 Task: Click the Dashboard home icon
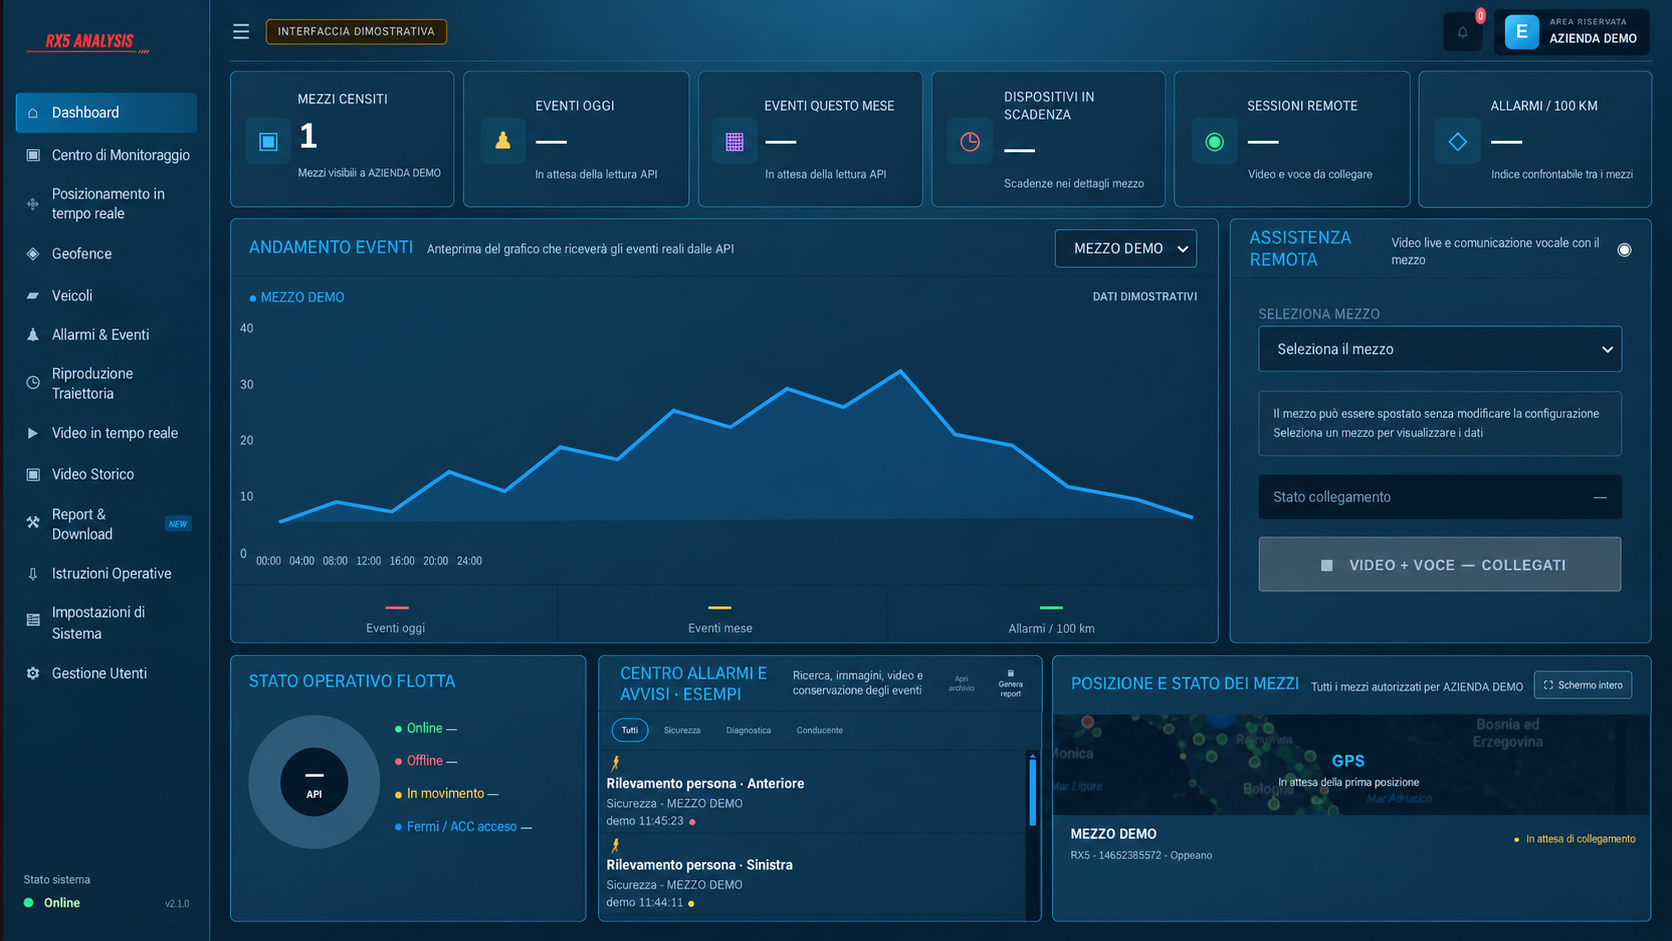(33, 113)
